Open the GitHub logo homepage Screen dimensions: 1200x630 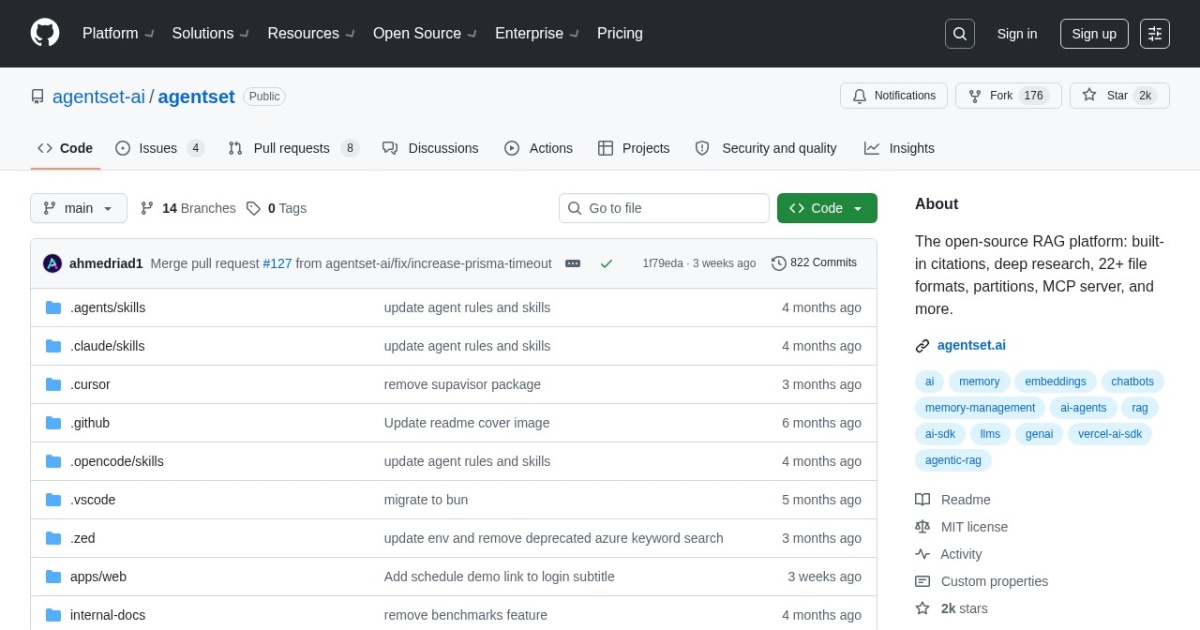45,33
